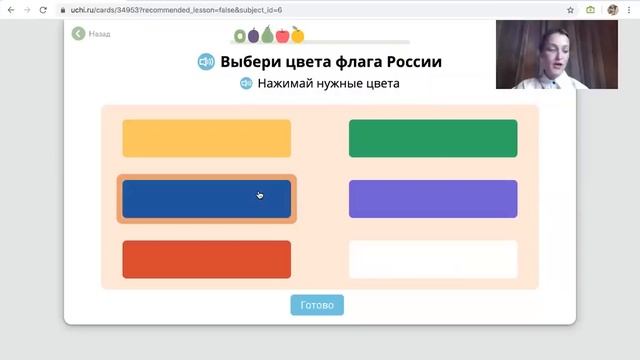Select the red color rectangle
The width and height of the screenshot is (640, 360).
point(207,260)
